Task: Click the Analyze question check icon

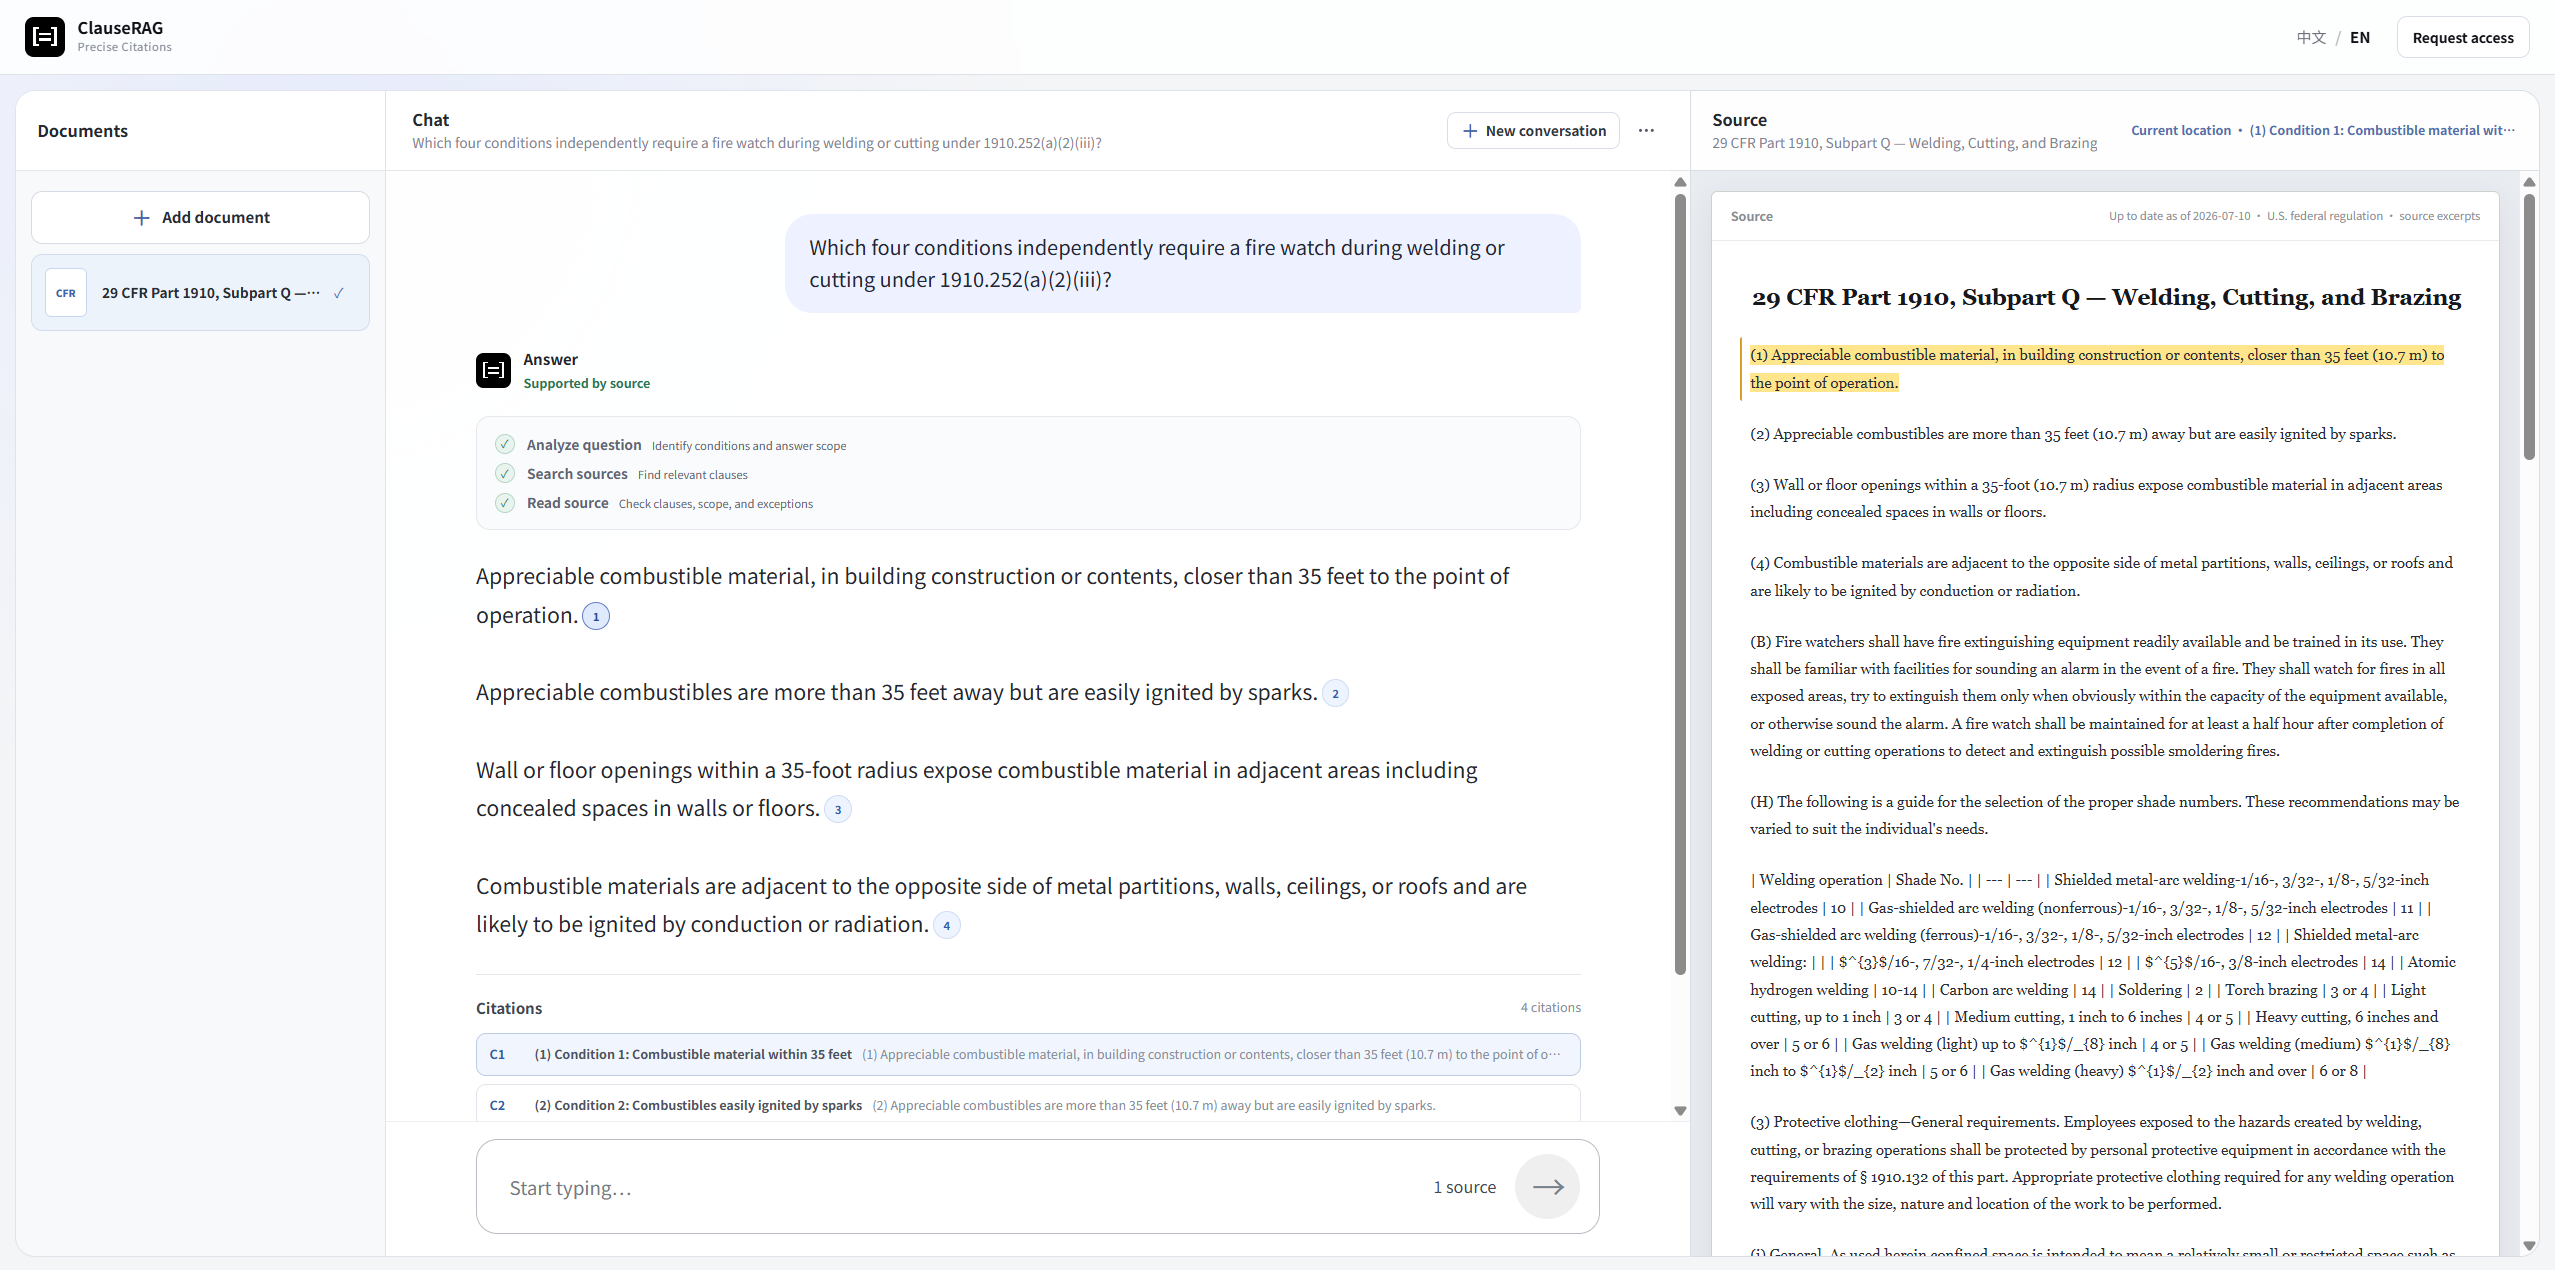Action: pos(505,444)
